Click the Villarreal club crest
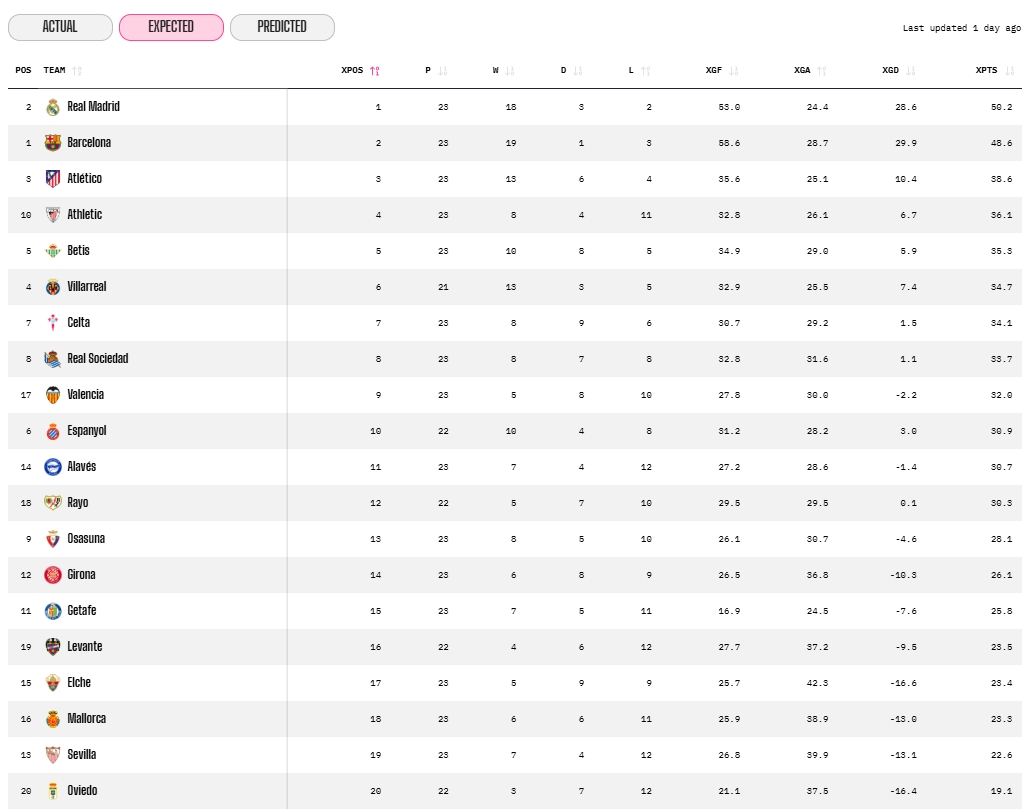The height and width of the screenshot is (812, 1026). click(53, 286)
